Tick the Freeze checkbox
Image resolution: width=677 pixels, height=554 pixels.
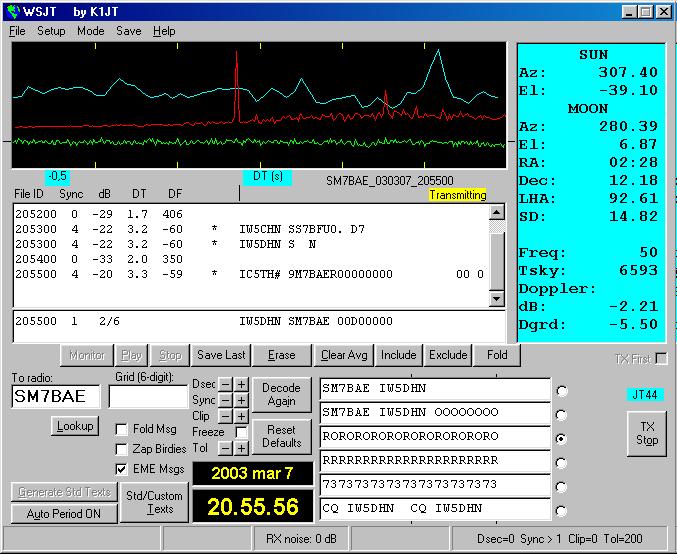click(241, 432)
